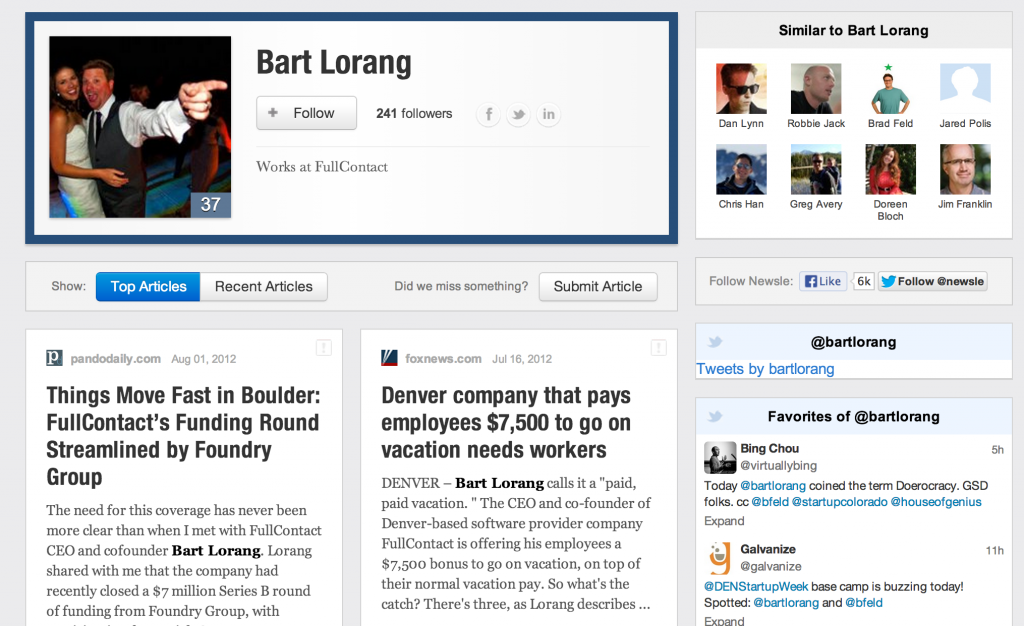
Task: Click the Aug 01, 2012 article date
Action: (204, 359)
